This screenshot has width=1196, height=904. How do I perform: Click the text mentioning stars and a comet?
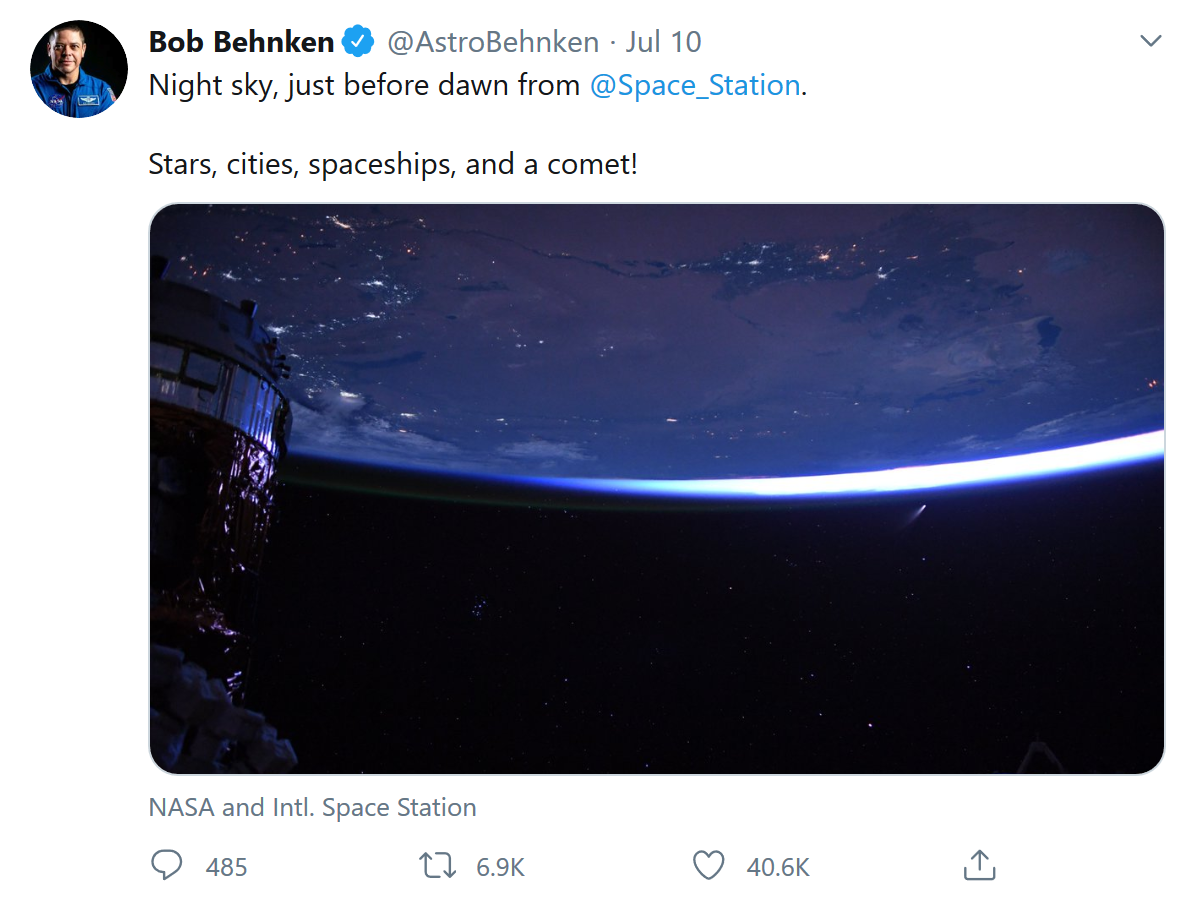[392, 164]
